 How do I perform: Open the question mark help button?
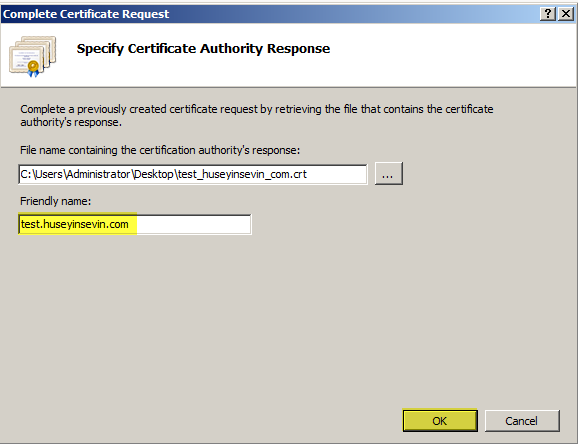548,14
